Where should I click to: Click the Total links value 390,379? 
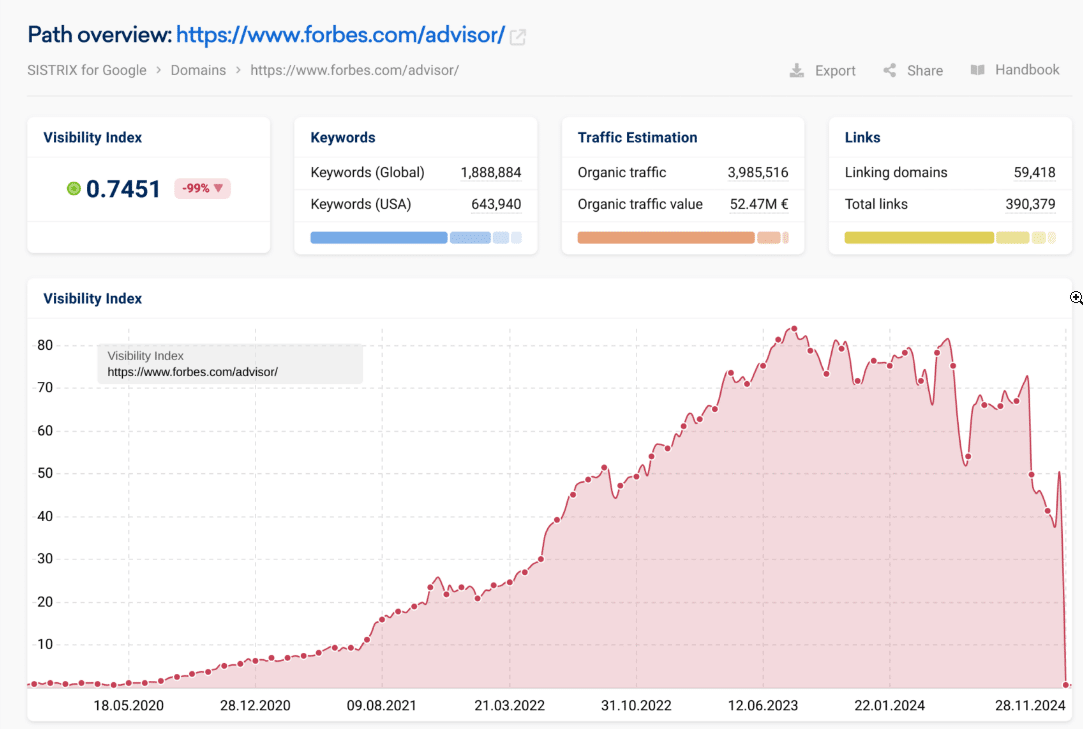click(x=1031, y=204)
